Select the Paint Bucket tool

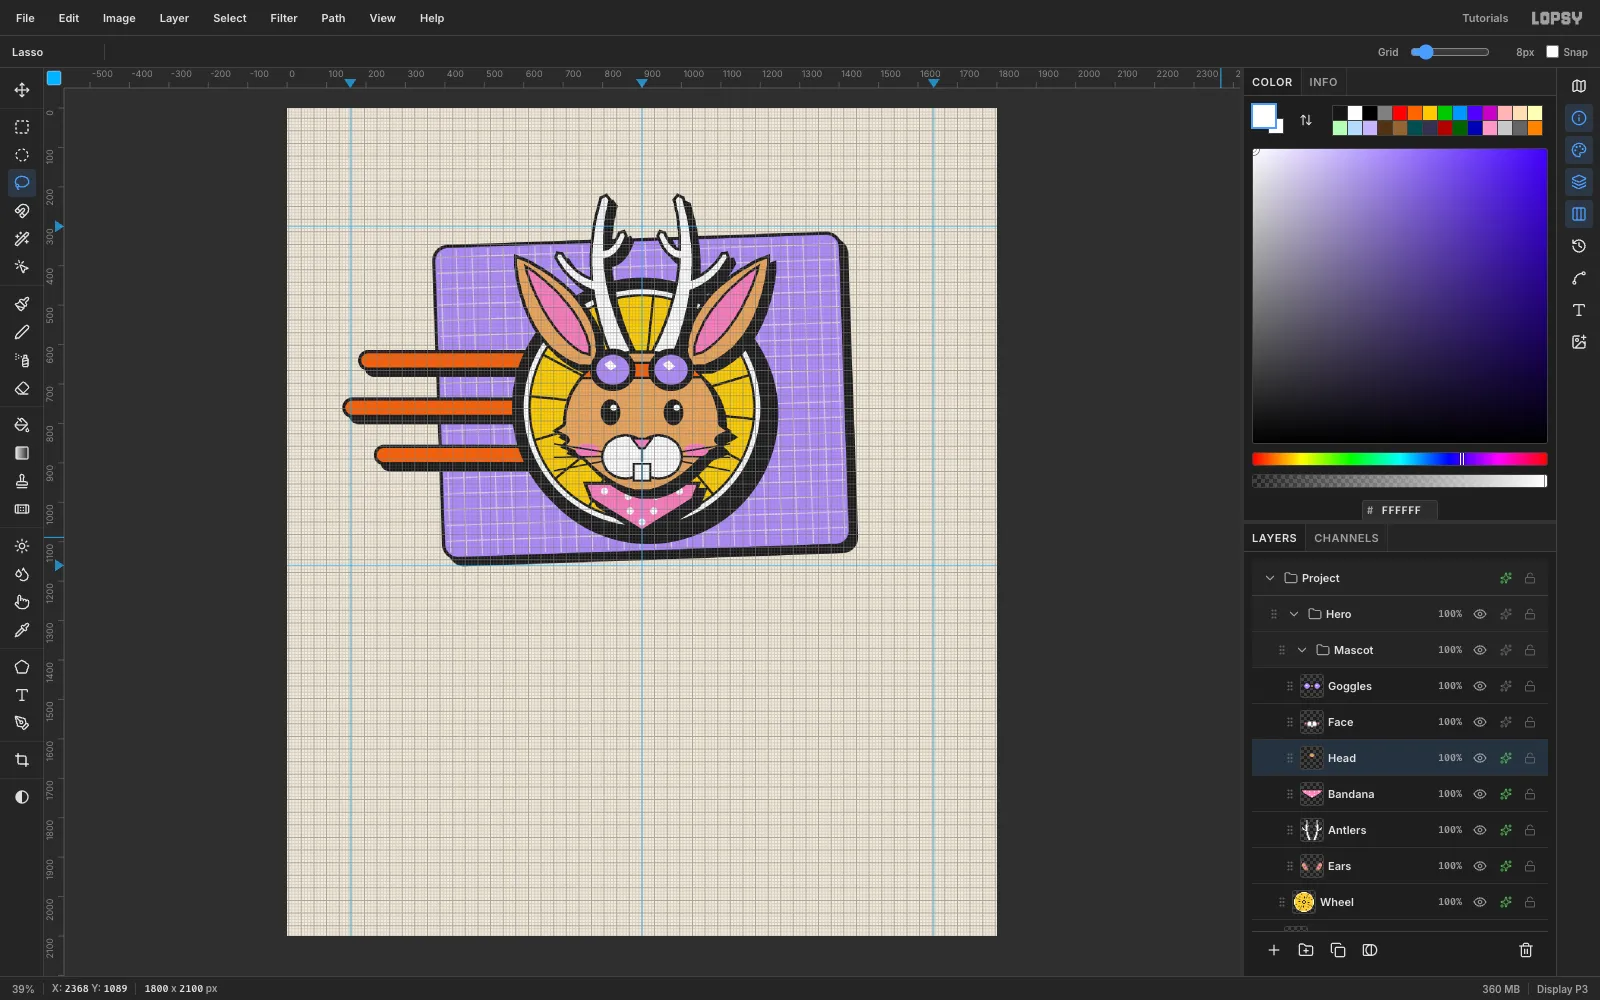(x=22, y=425)
